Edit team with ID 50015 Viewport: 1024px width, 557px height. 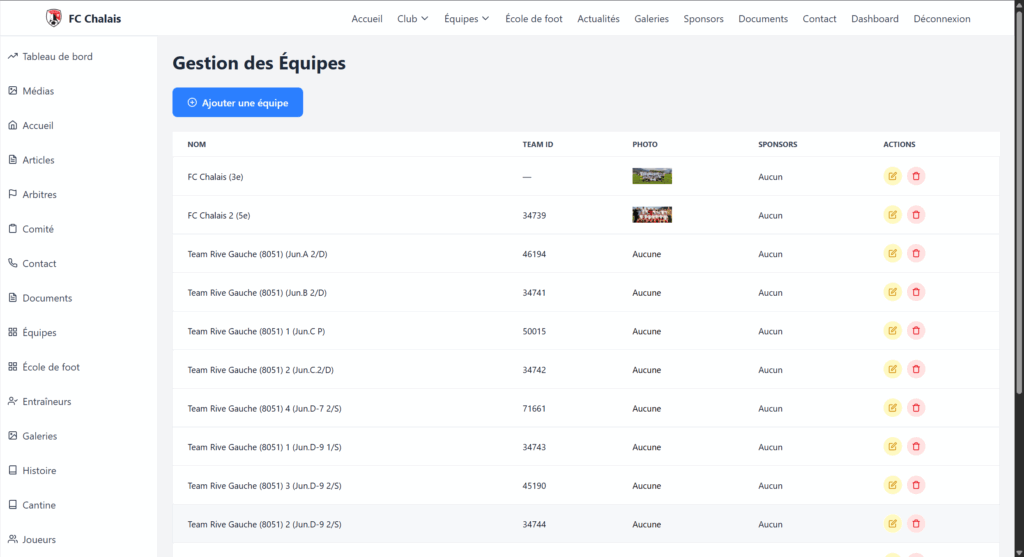[x=892, y=330]
